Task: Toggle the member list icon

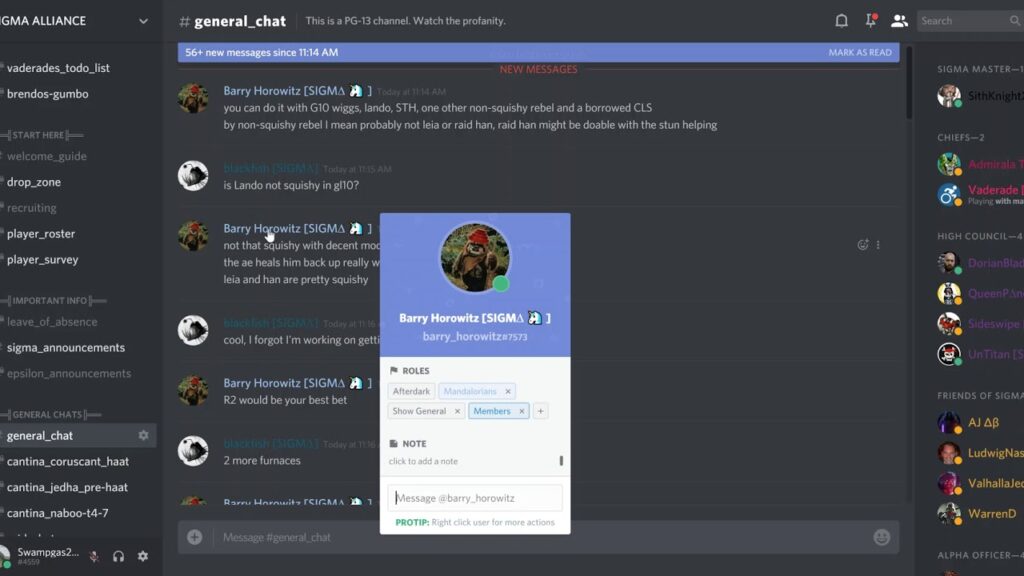Action: click(899, 21)
